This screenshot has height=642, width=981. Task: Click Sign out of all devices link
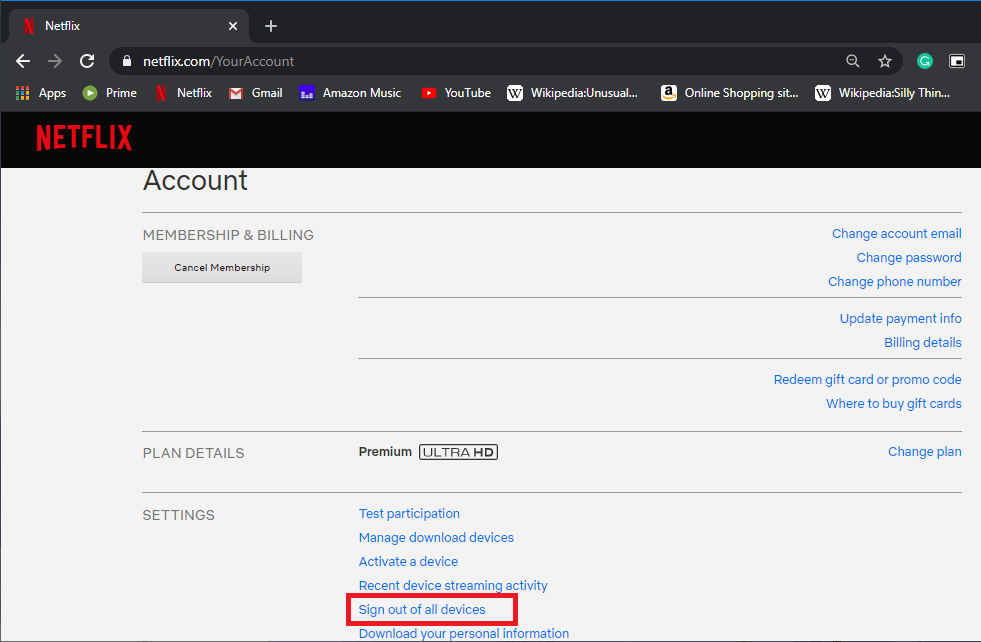tap(422, 609)
